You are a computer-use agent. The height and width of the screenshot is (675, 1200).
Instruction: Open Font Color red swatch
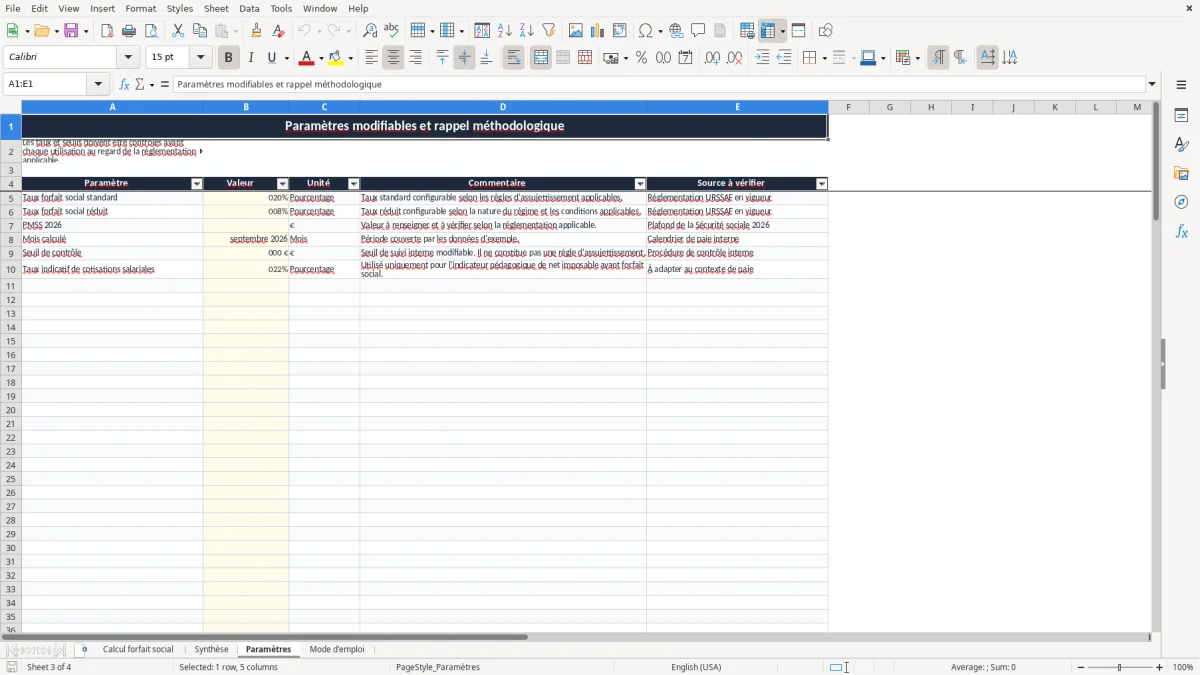tap(307, 58)
